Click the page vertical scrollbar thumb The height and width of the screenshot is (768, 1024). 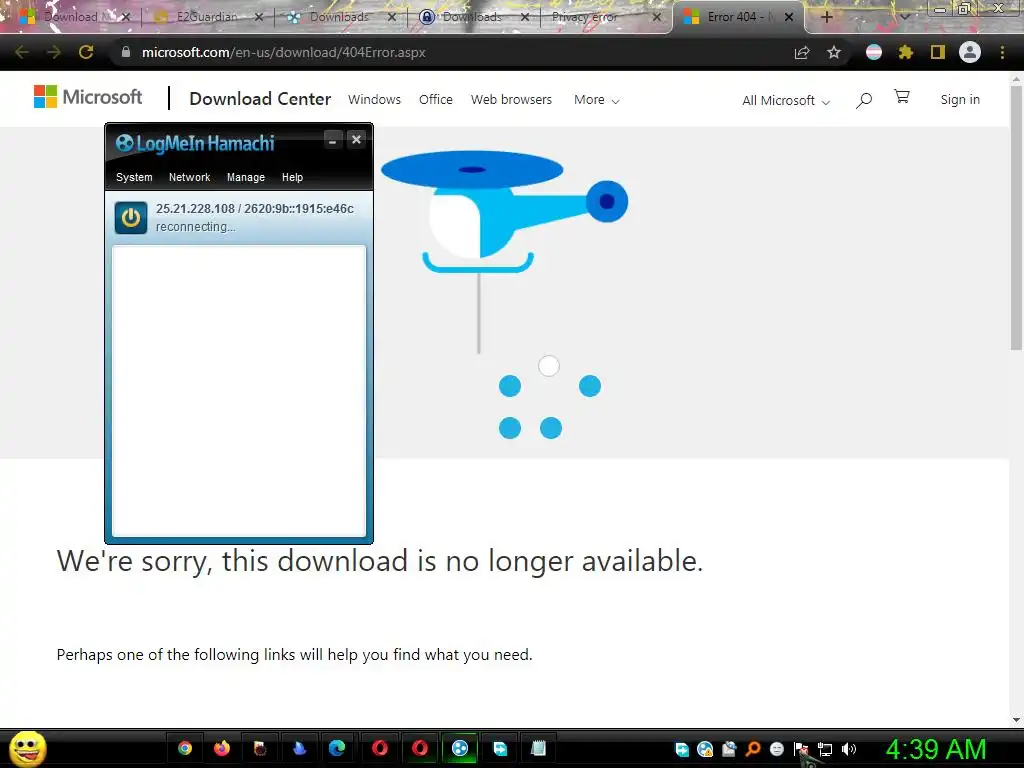(1016, 218)
